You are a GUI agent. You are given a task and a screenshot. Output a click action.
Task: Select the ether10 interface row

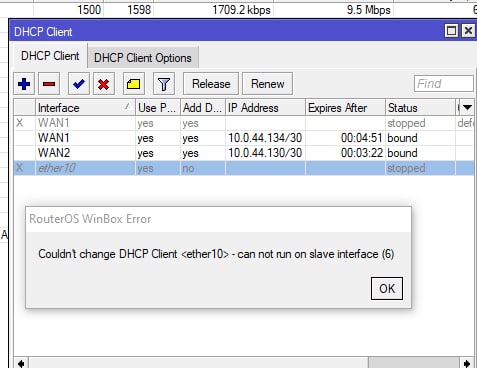[244, 168]
